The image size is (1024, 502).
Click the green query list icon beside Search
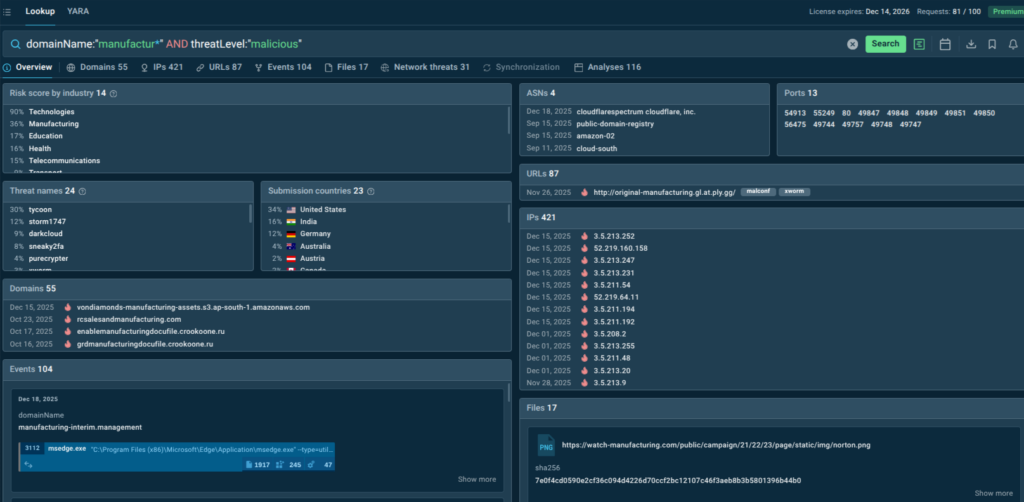(x=919, y=44)
